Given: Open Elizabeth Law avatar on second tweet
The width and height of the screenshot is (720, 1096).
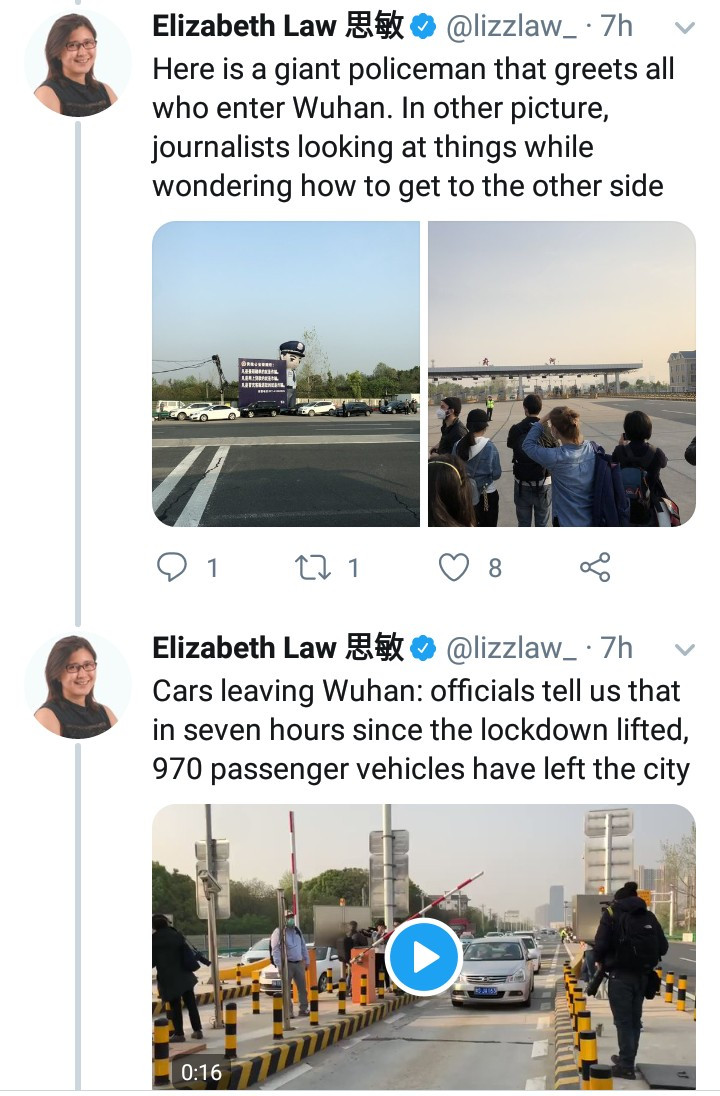Looking at the screenshot, I should pyautogui.click(x=78, y=686).
